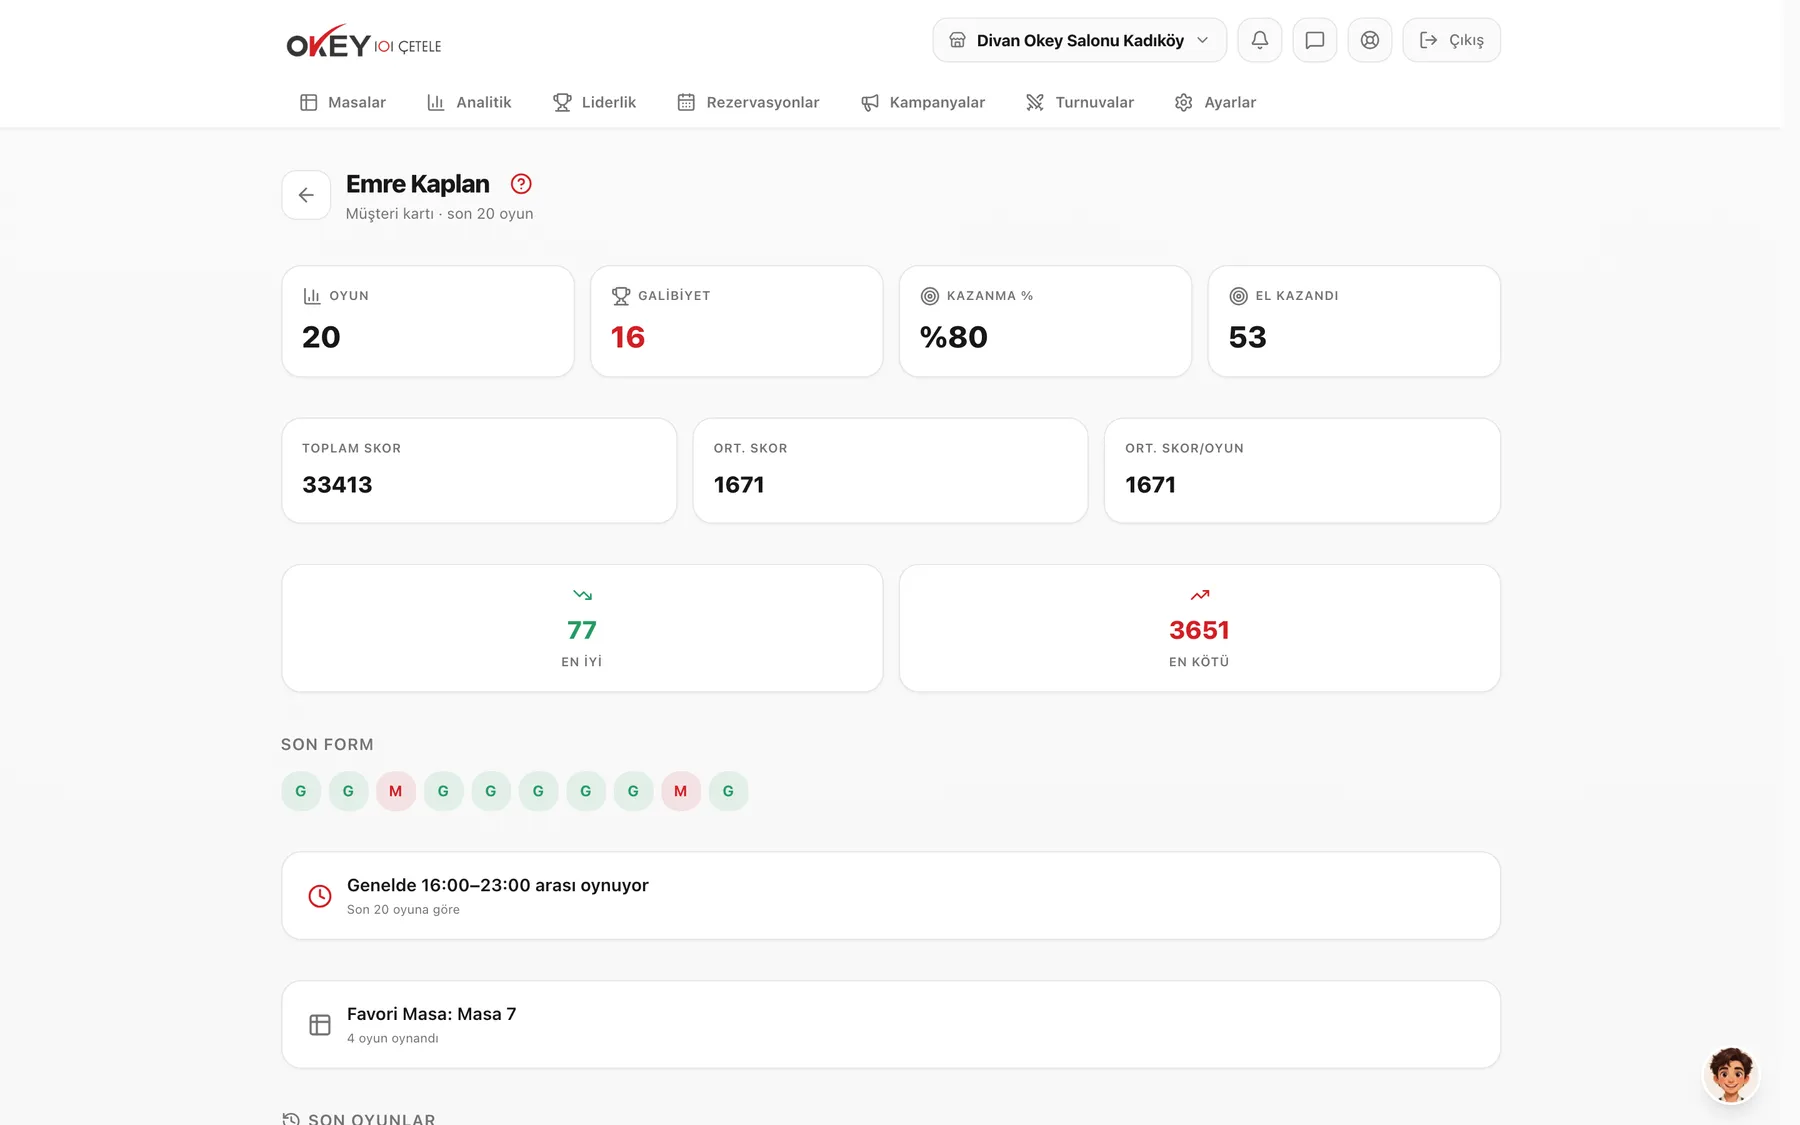1800x1125 pixels.
Task: Expand the Divan Okey Salonu Kadıköy dropdown
Action: [x=1079, y=40]
